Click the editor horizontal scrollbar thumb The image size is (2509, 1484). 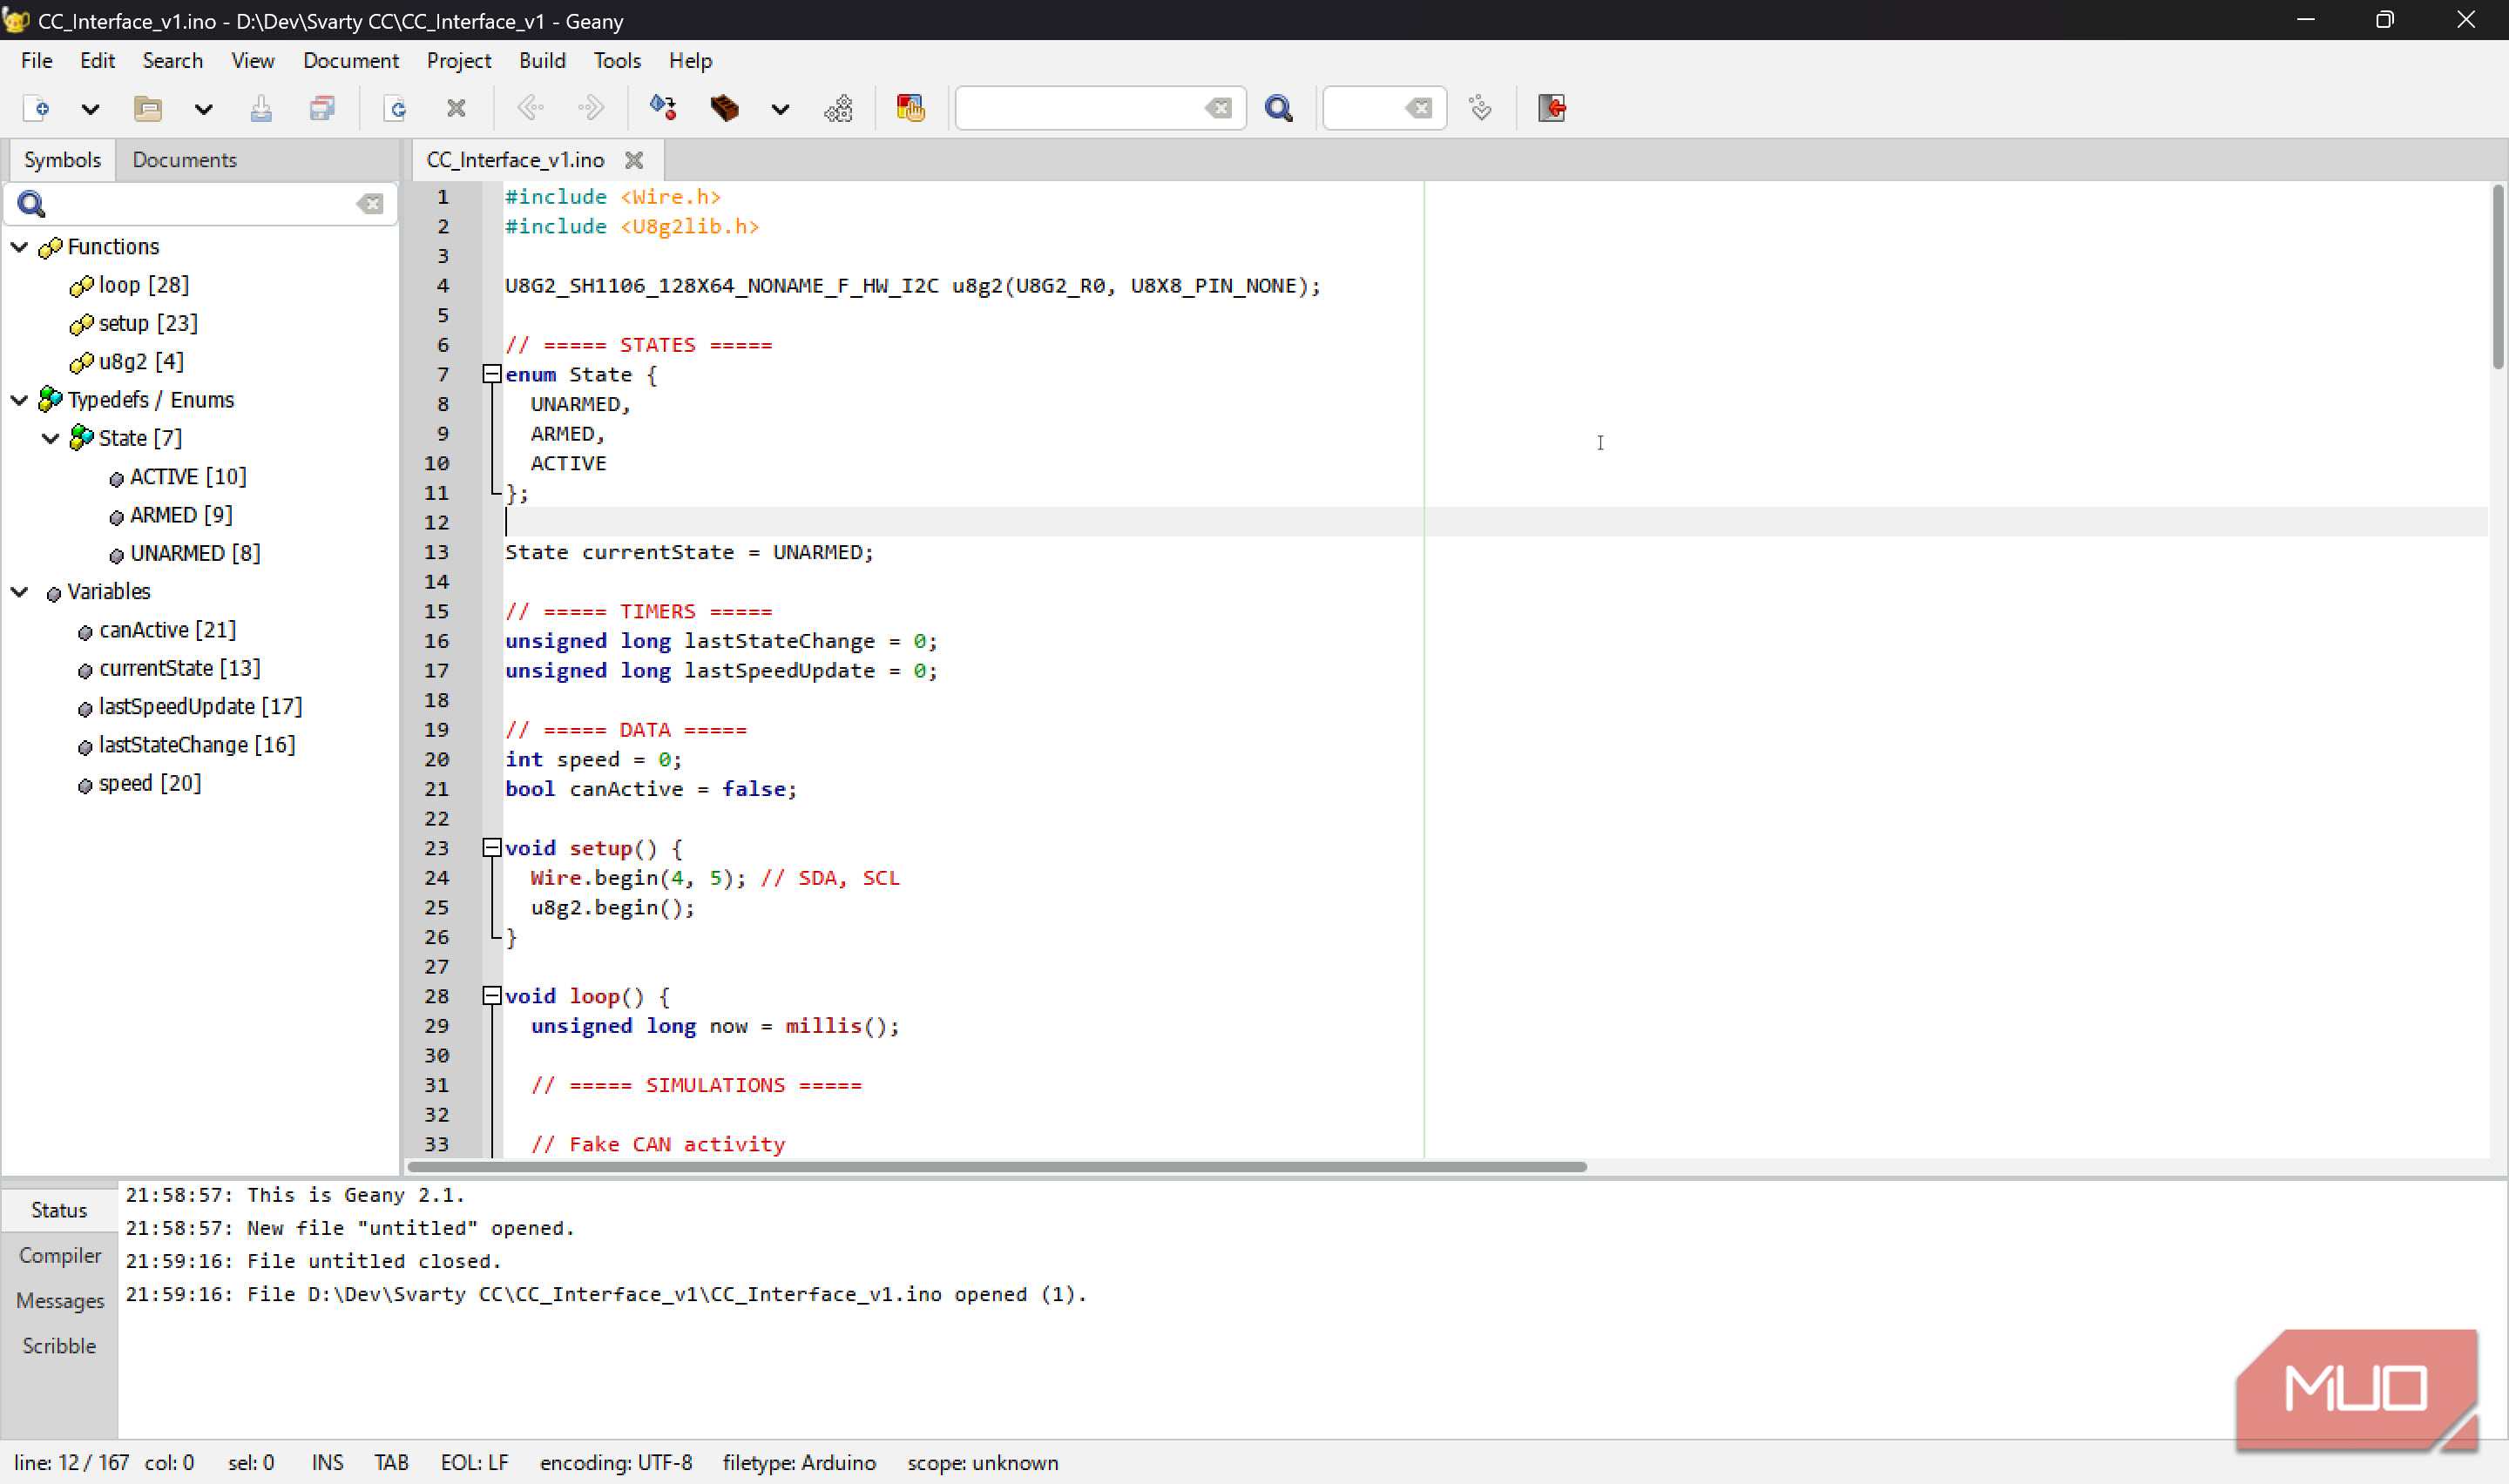point(996,1167)
